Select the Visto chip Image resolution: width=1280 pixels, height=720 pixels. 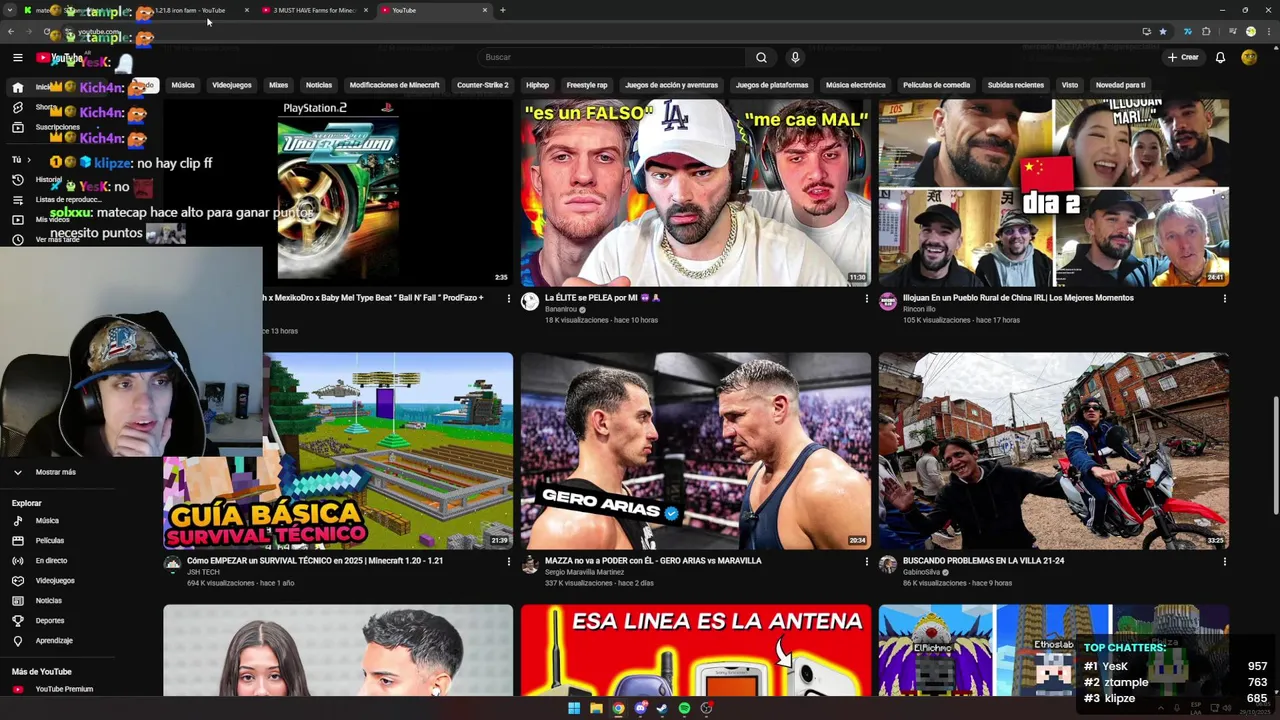pos(1070,85)
